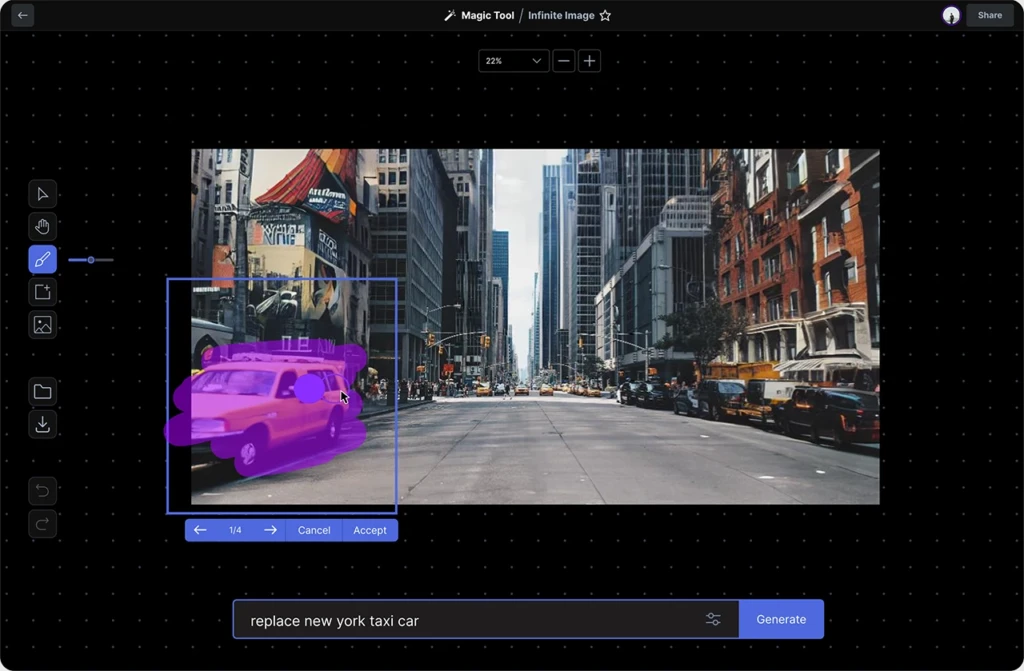Choose the add frame tool
The width and height of the screenshot is (1024, 671).
point(42,292)
